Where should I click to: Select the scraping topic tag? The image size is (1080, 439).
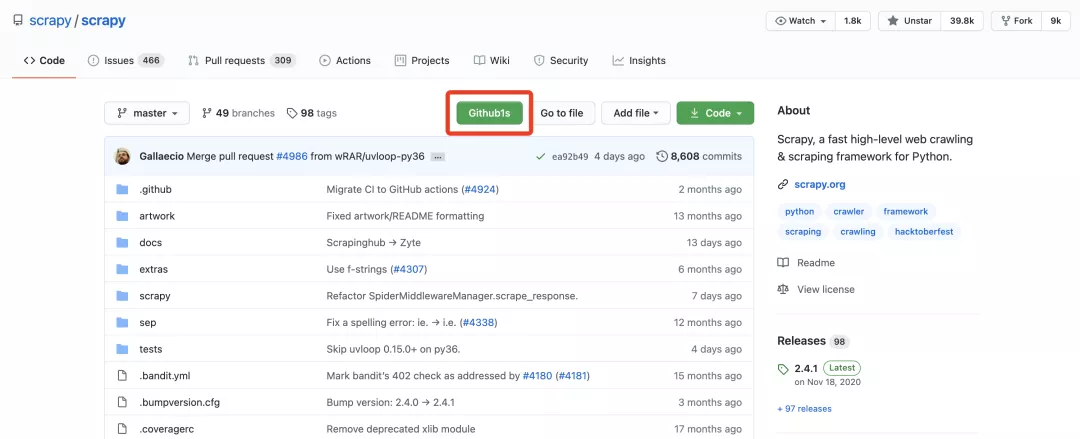(x=803, y=232)
